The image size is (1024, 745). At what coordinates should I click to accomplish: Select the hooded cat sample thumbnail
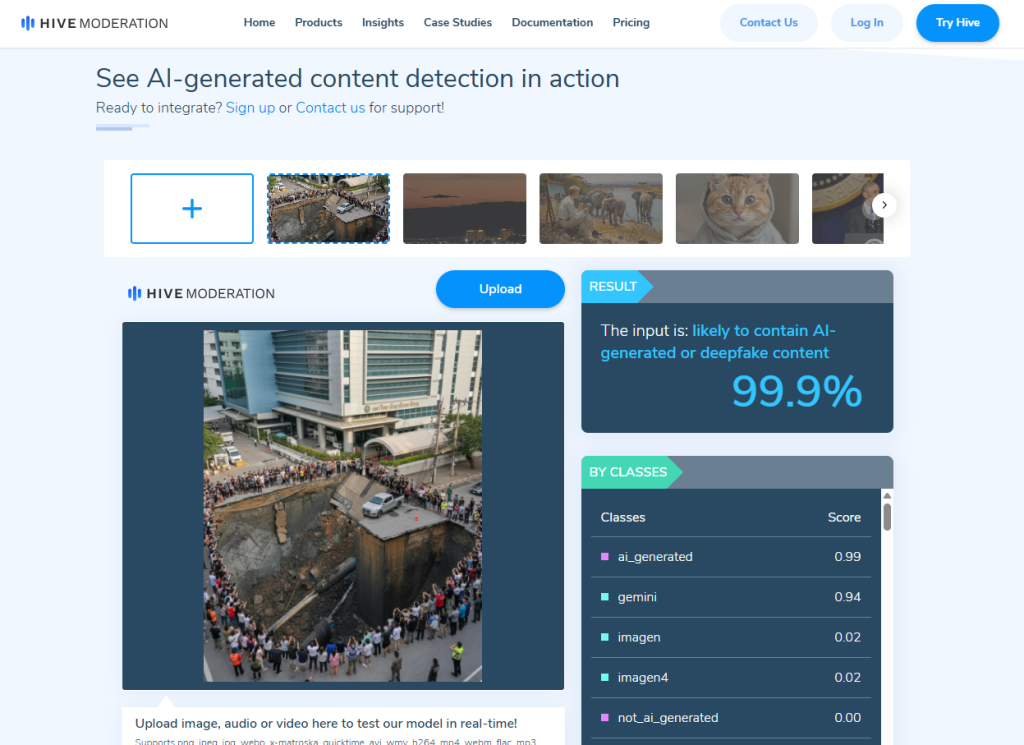[737, 208]
